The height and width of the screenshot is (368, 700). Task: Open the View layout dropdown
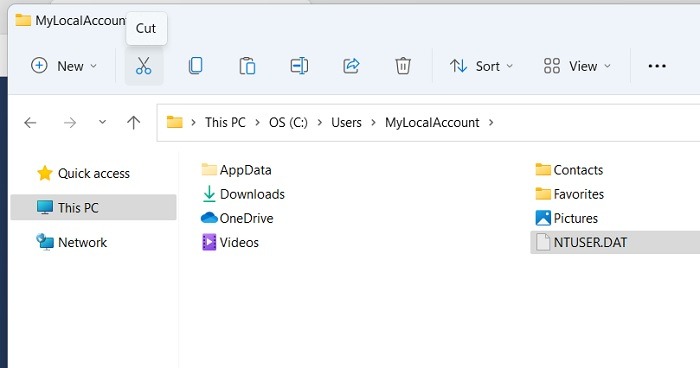pyautogui.click(x=577, y=66)
